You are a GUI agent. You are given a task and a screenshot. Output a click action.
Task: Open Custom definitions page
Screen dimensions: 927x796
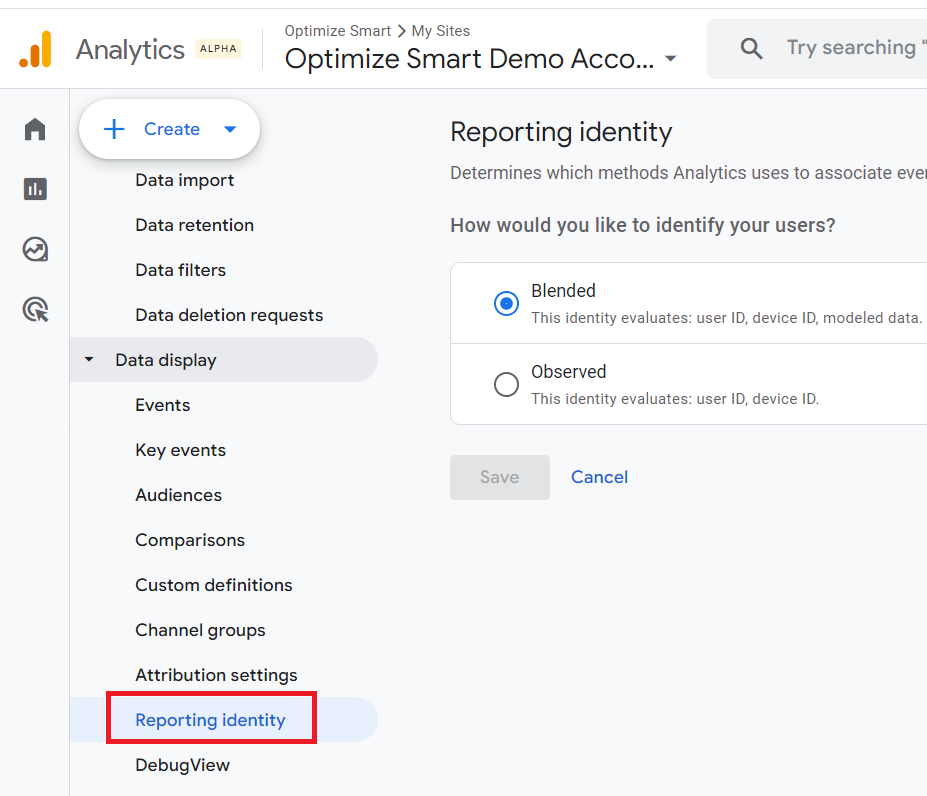click(x=213, y=585)
